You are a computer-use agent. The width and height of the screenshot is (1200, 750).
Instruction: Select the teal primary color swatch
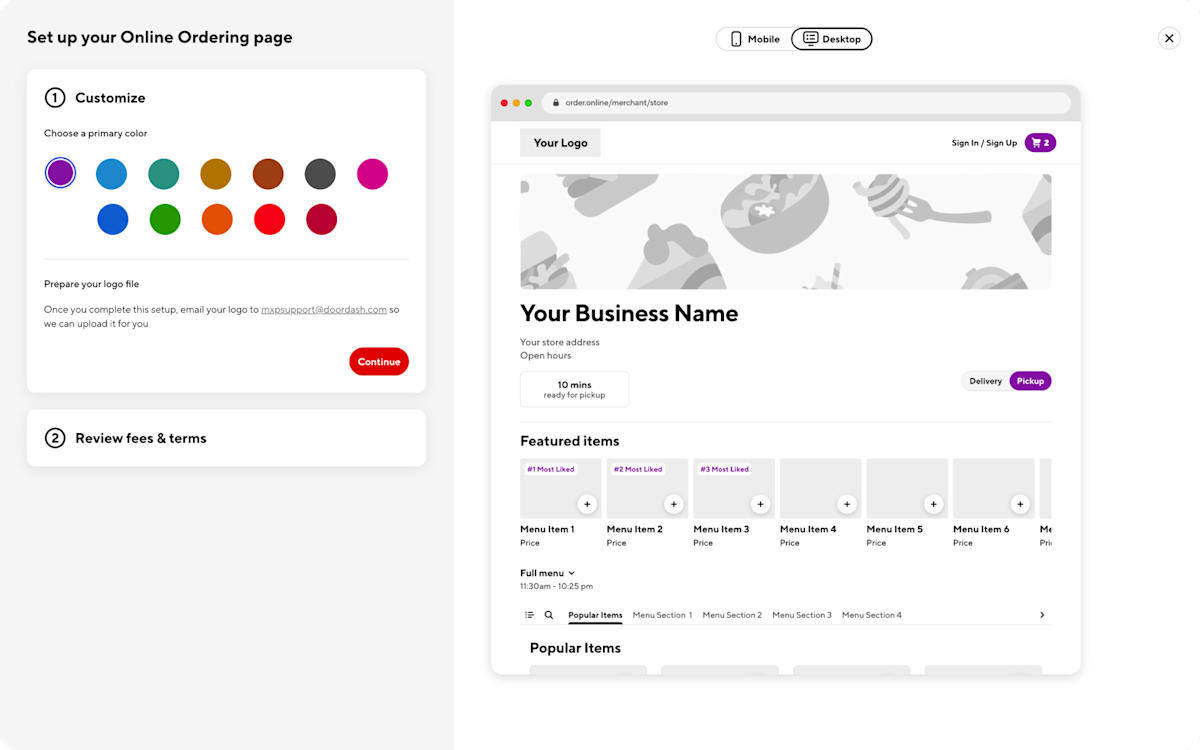tap(164, 173)
